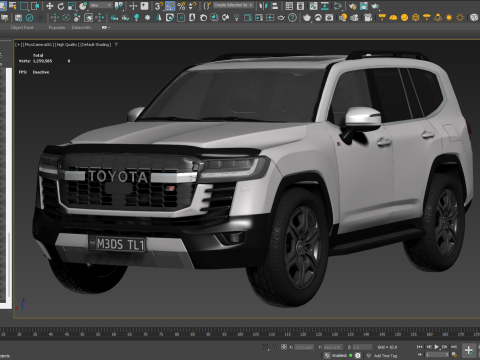Open Create Selection Set dropdown
Viewport: 480px width, 360px height.
[233, 5]
